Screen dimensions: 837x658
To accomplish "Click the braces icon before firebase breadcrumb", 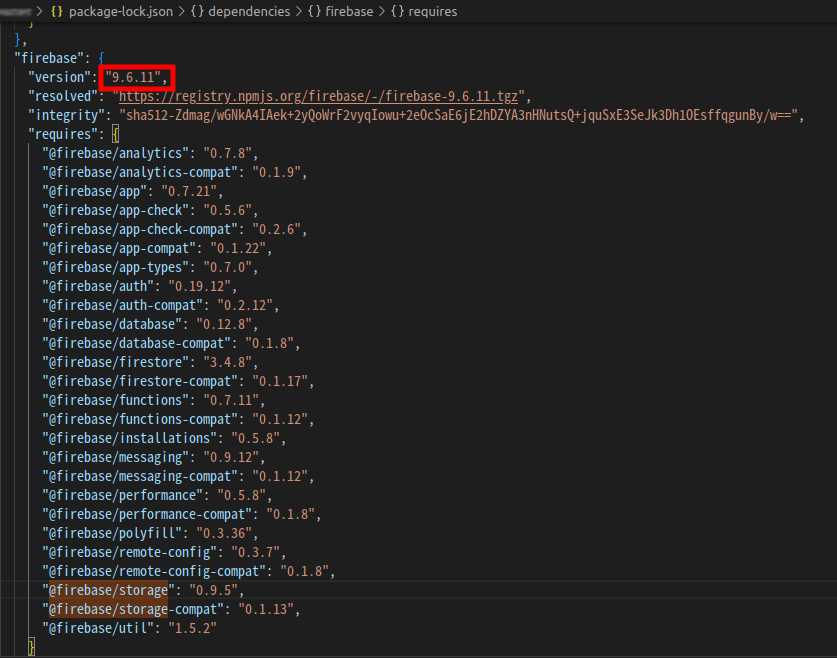I will tap(314, 11).
